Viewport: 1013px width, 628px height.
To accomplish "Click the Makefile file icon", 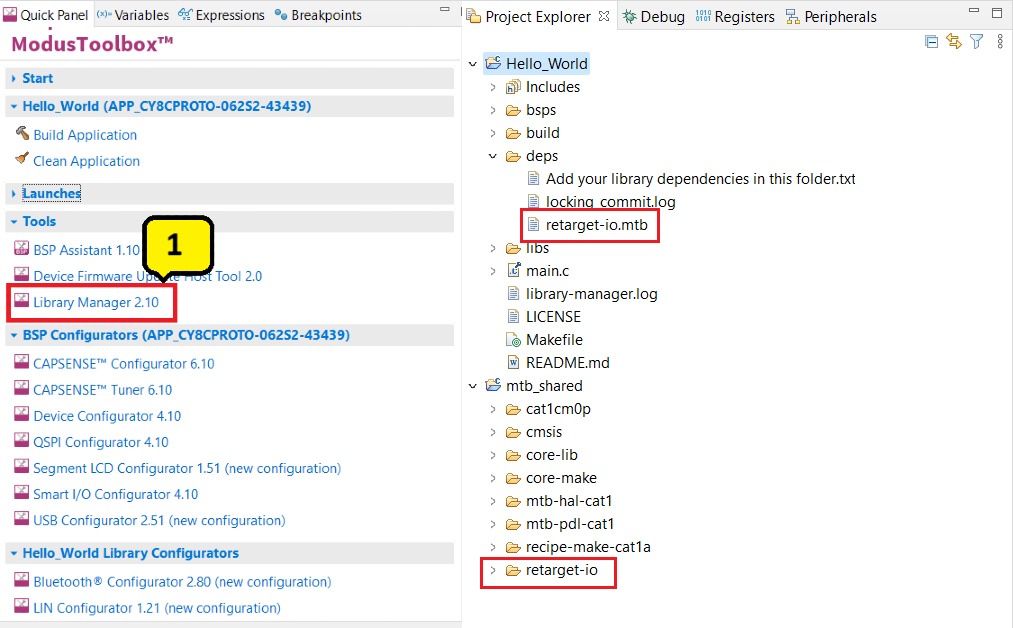I will [514, 340].
